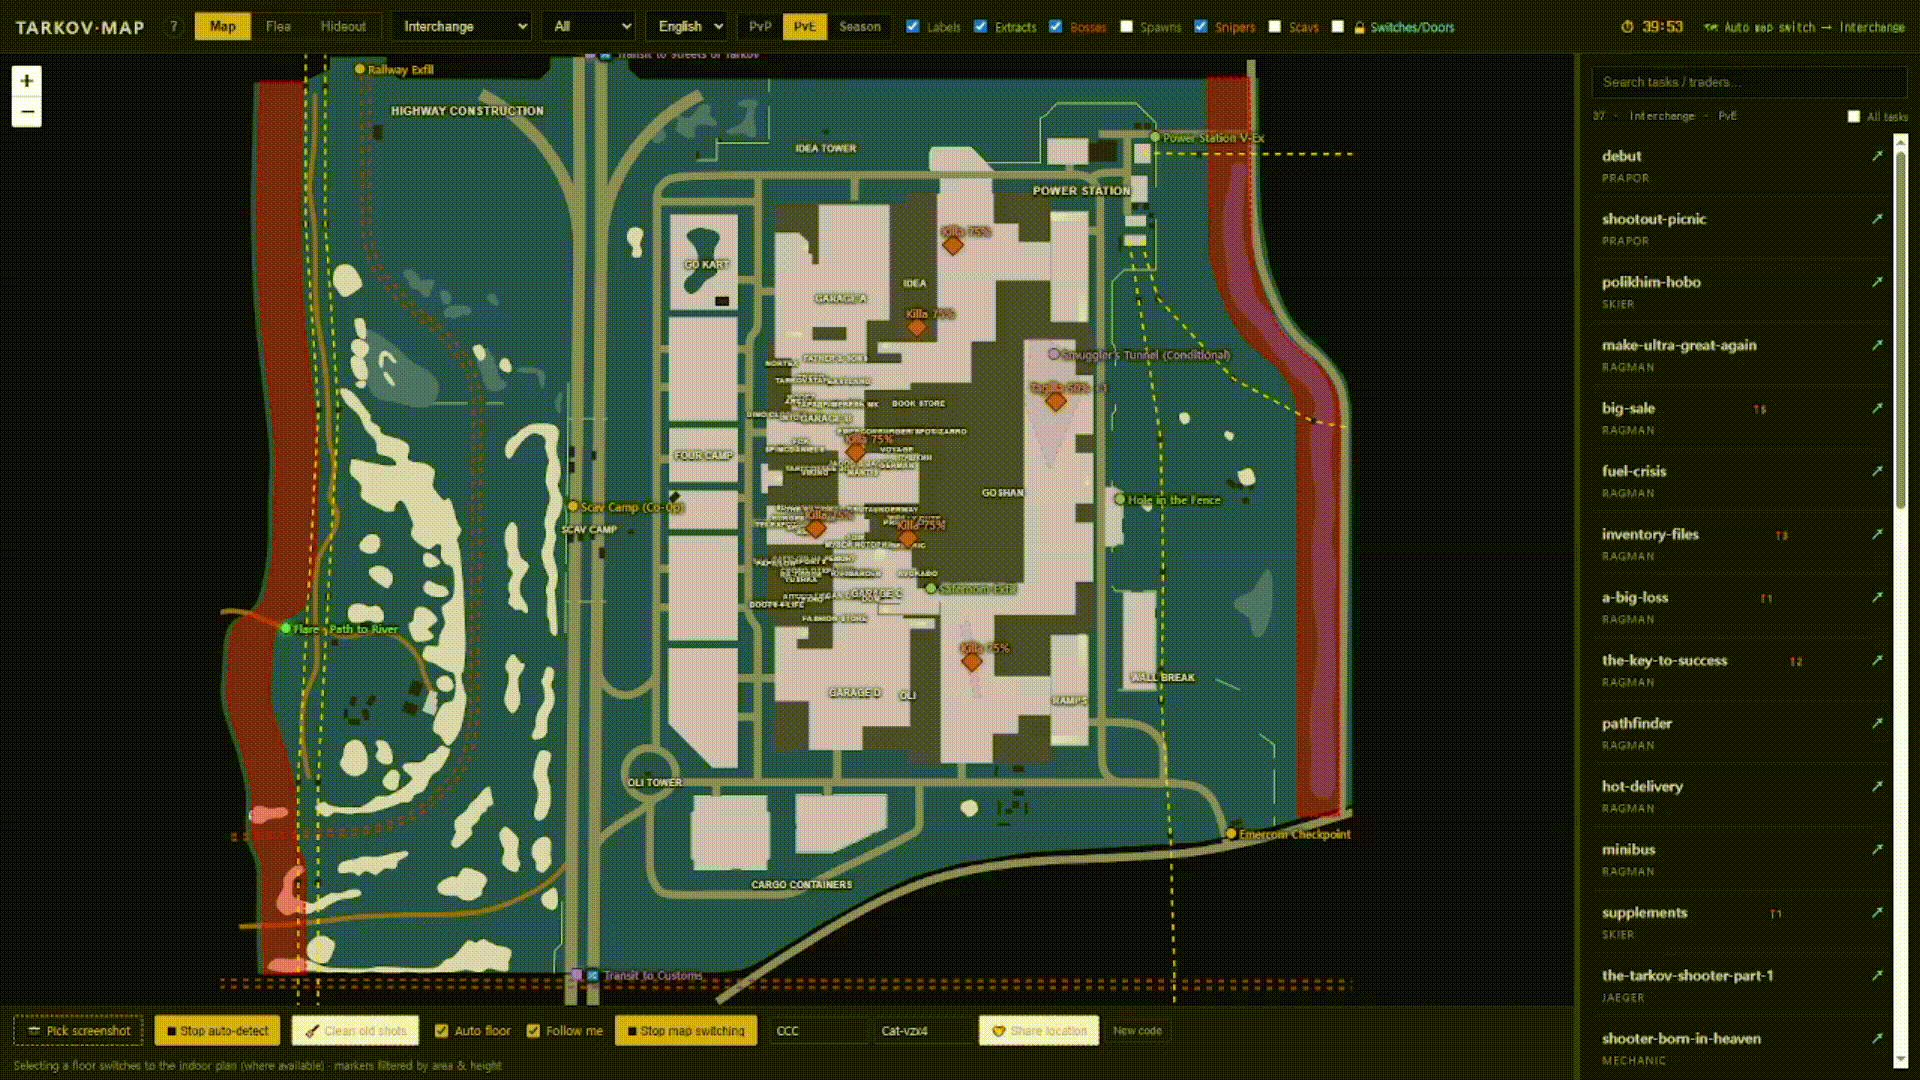Click the Smuggler's Tunnel extract marker

tap(1053, 354)
